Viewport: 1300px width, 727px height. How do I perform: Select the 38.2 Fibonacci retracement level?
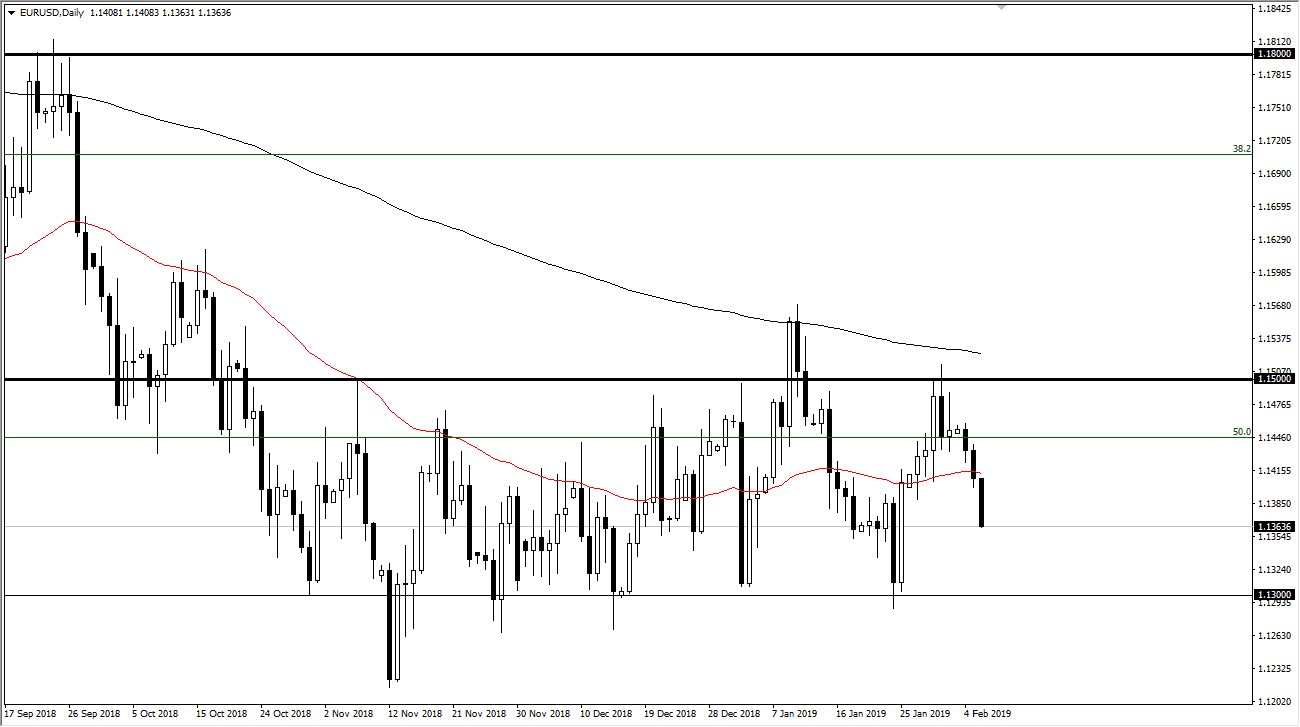point(600,156)
